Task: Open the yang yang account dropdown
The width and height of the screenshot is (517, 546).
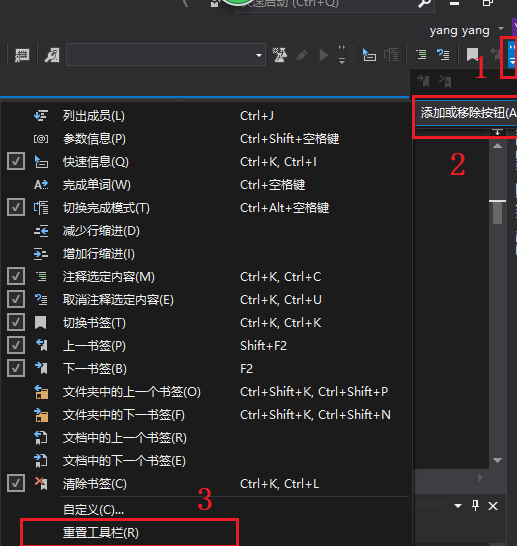Action: pyautogui.click(x=501, y=28)
